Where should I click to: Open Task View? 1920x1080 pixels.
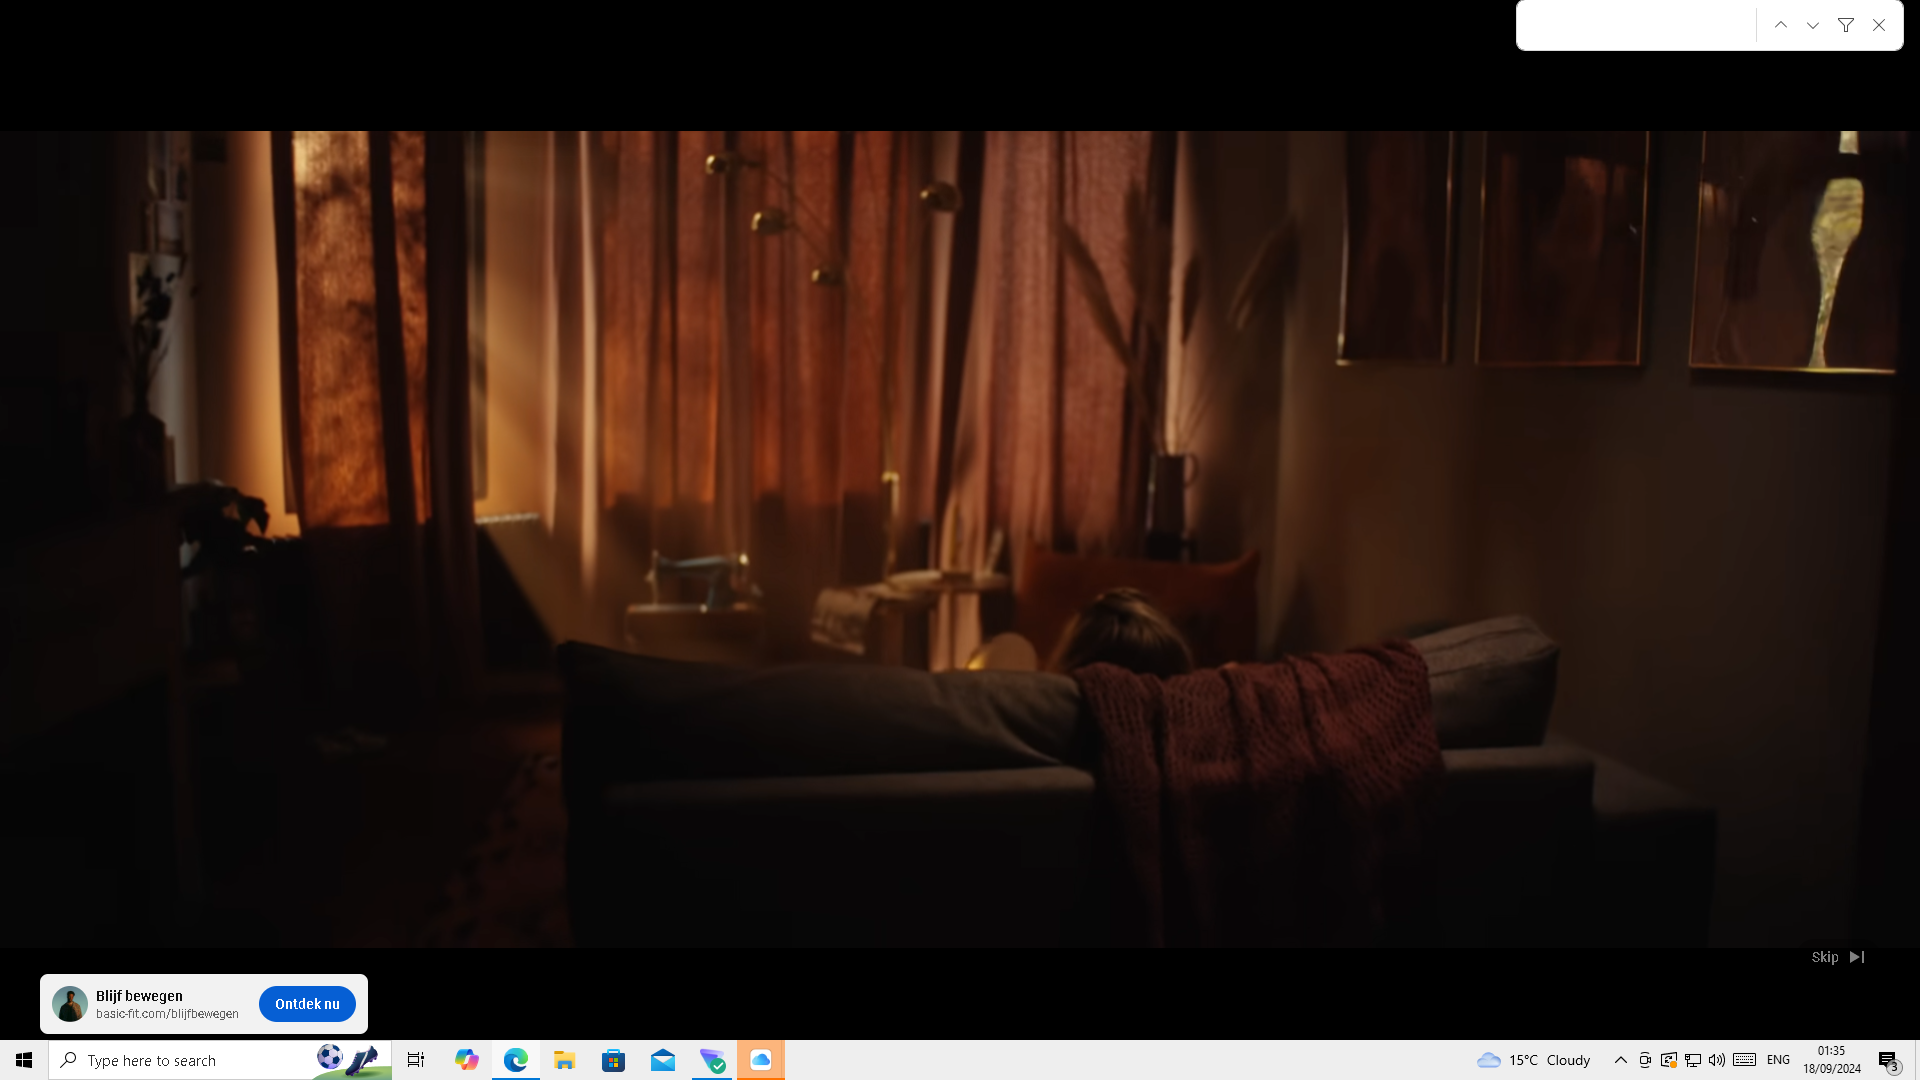[416, 1060]
